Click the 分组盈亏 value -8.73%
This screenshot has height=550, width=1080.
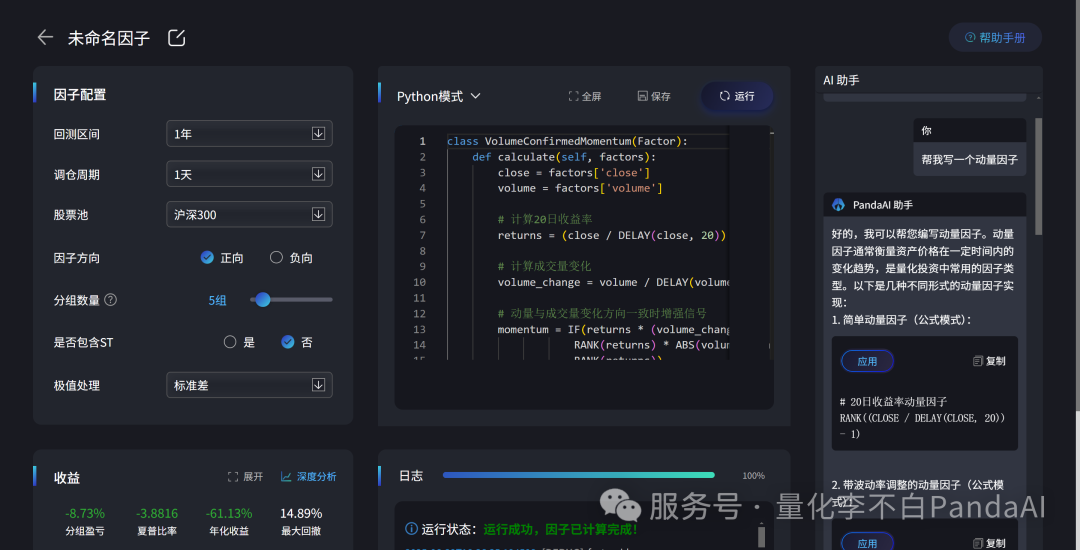point(85,514)
